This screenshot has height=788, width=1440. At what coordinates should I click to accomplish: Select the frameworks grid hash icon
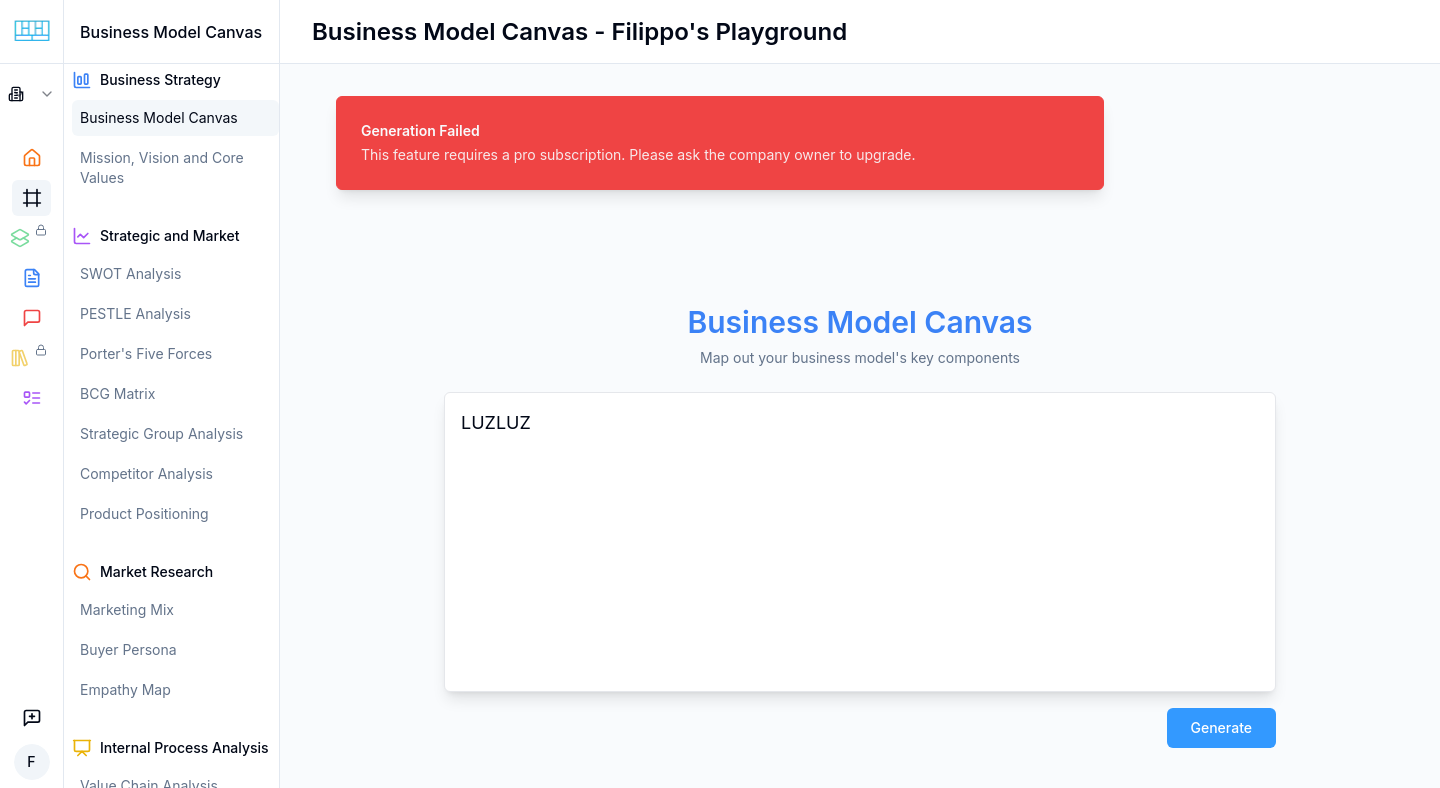pos(32,197)
